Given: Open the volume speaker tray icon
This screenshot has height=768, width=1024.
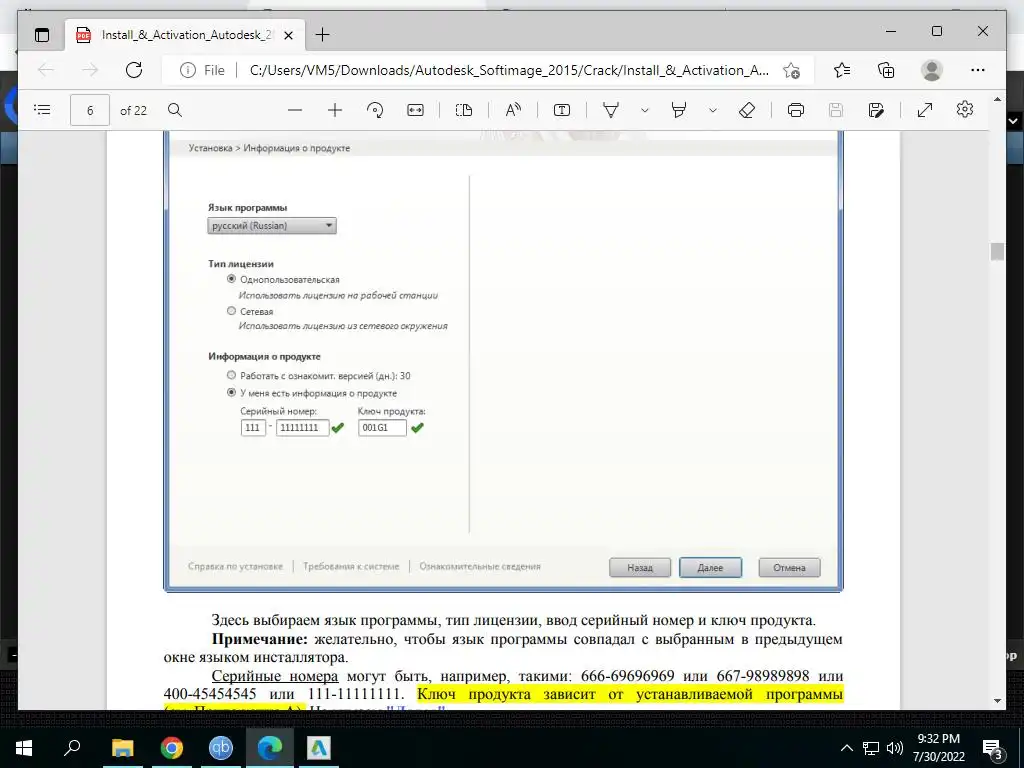Looking at the screenshot, I should [x=895, y=748].
